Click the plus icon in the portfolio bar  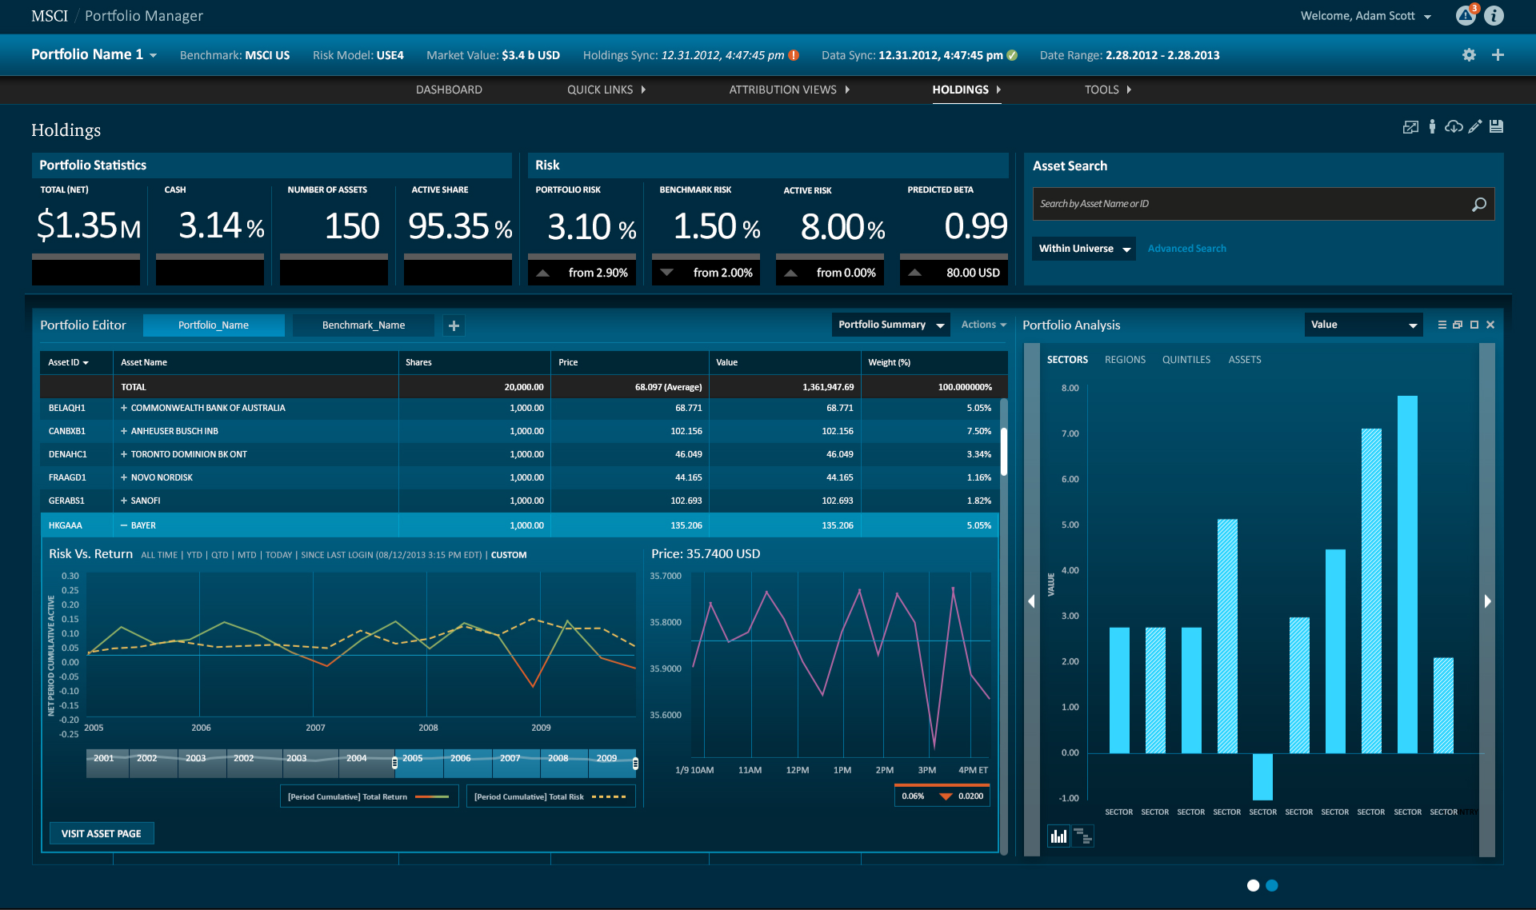click(1498, 55)
